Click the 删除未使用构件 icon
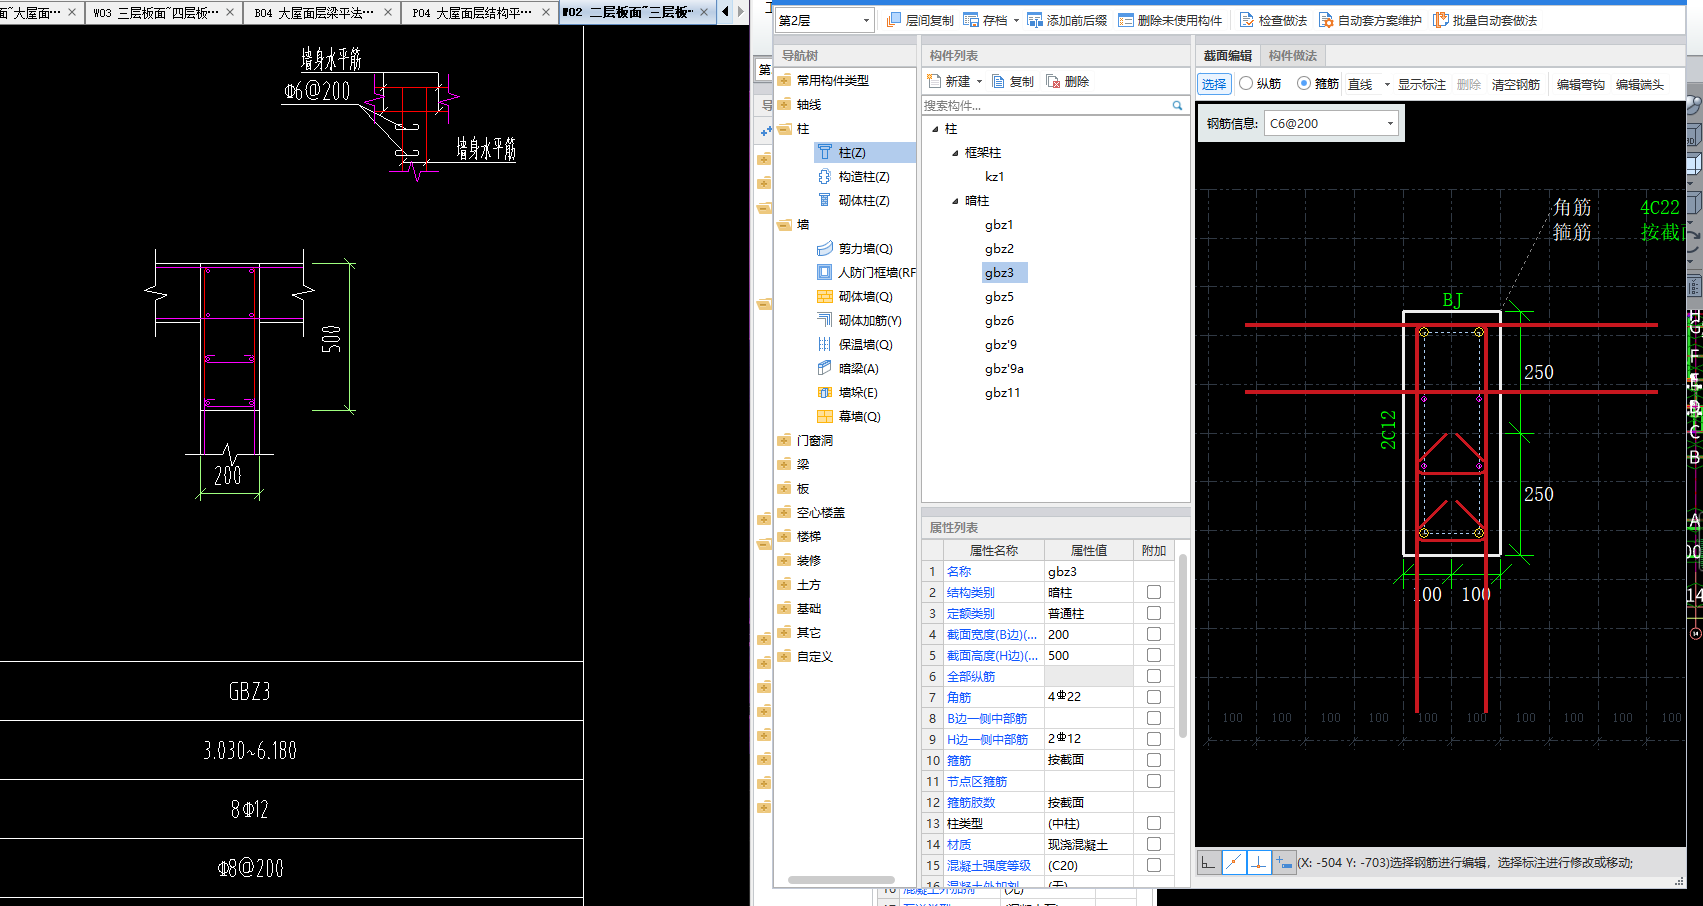 (1126, 20)
